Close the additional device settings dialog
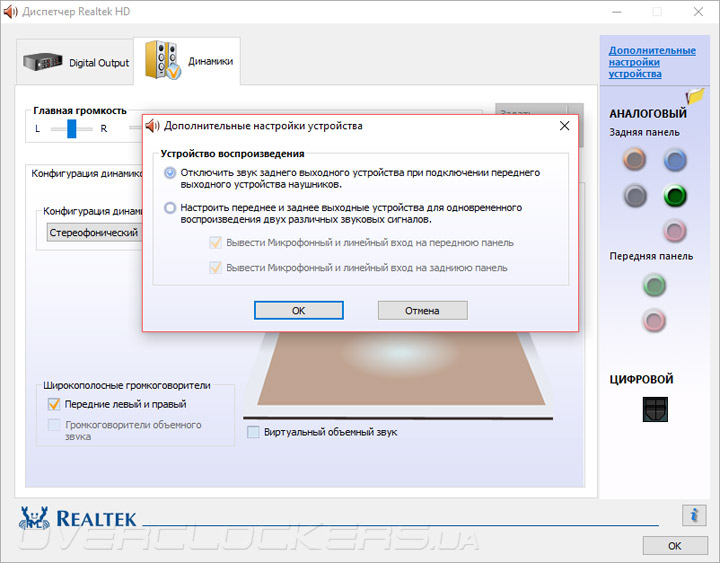 coord(564,126)
